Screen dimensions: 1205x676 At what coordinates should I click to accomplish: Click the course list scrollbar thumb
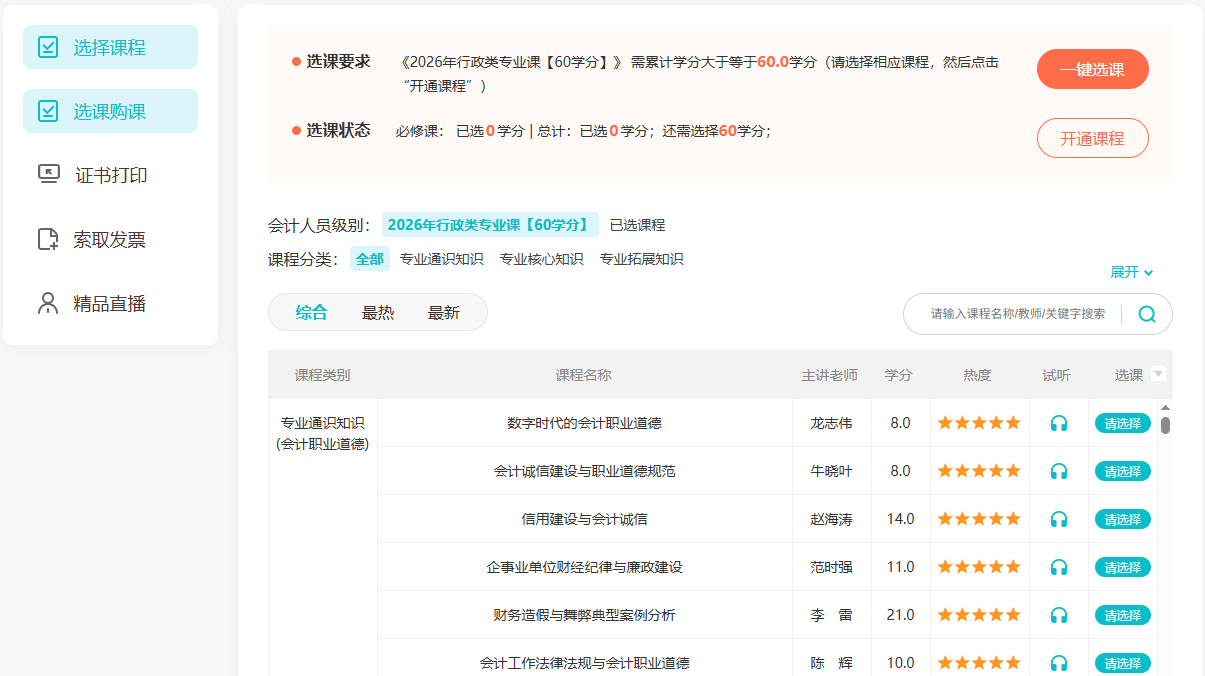pyautogui.click(x=1165, y=425)
